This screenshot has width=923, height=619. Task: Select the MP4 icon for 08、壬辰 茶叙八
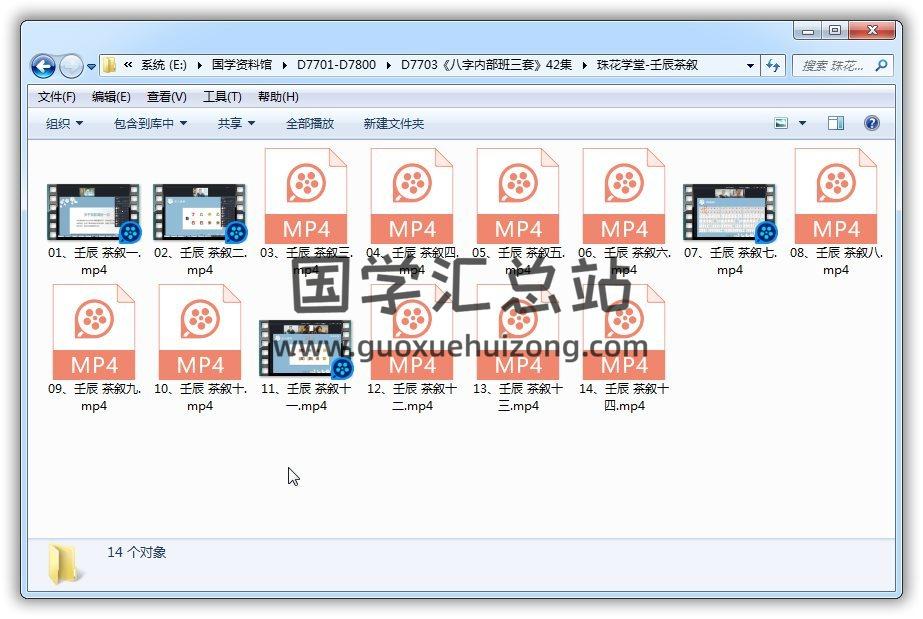pos(836,195)
